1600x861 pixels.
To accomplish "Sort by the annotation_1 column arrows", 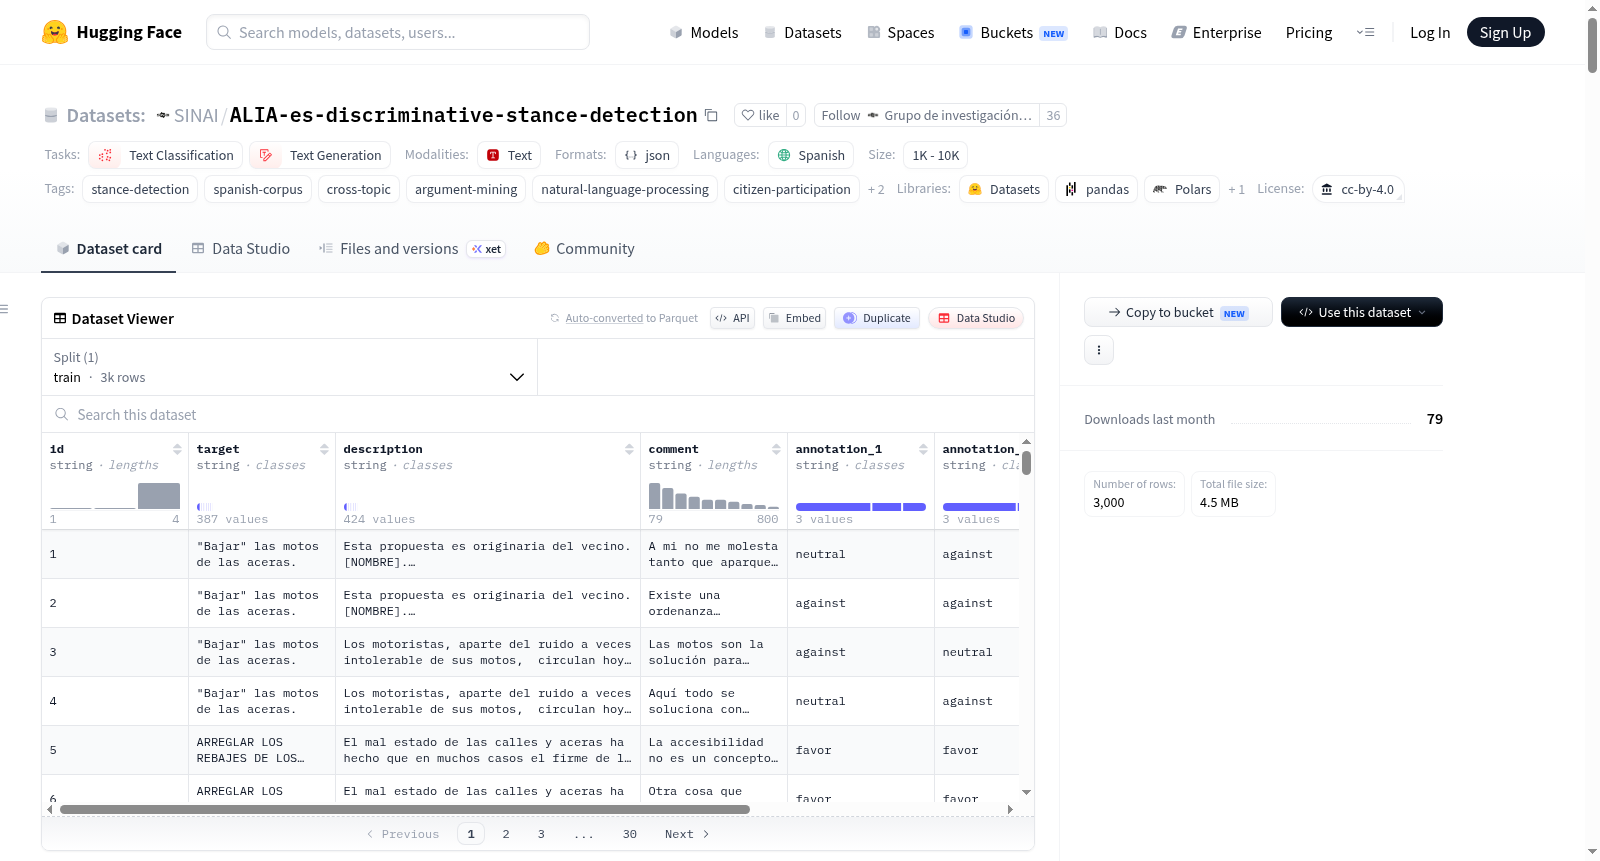I will [x=923, y=449].
